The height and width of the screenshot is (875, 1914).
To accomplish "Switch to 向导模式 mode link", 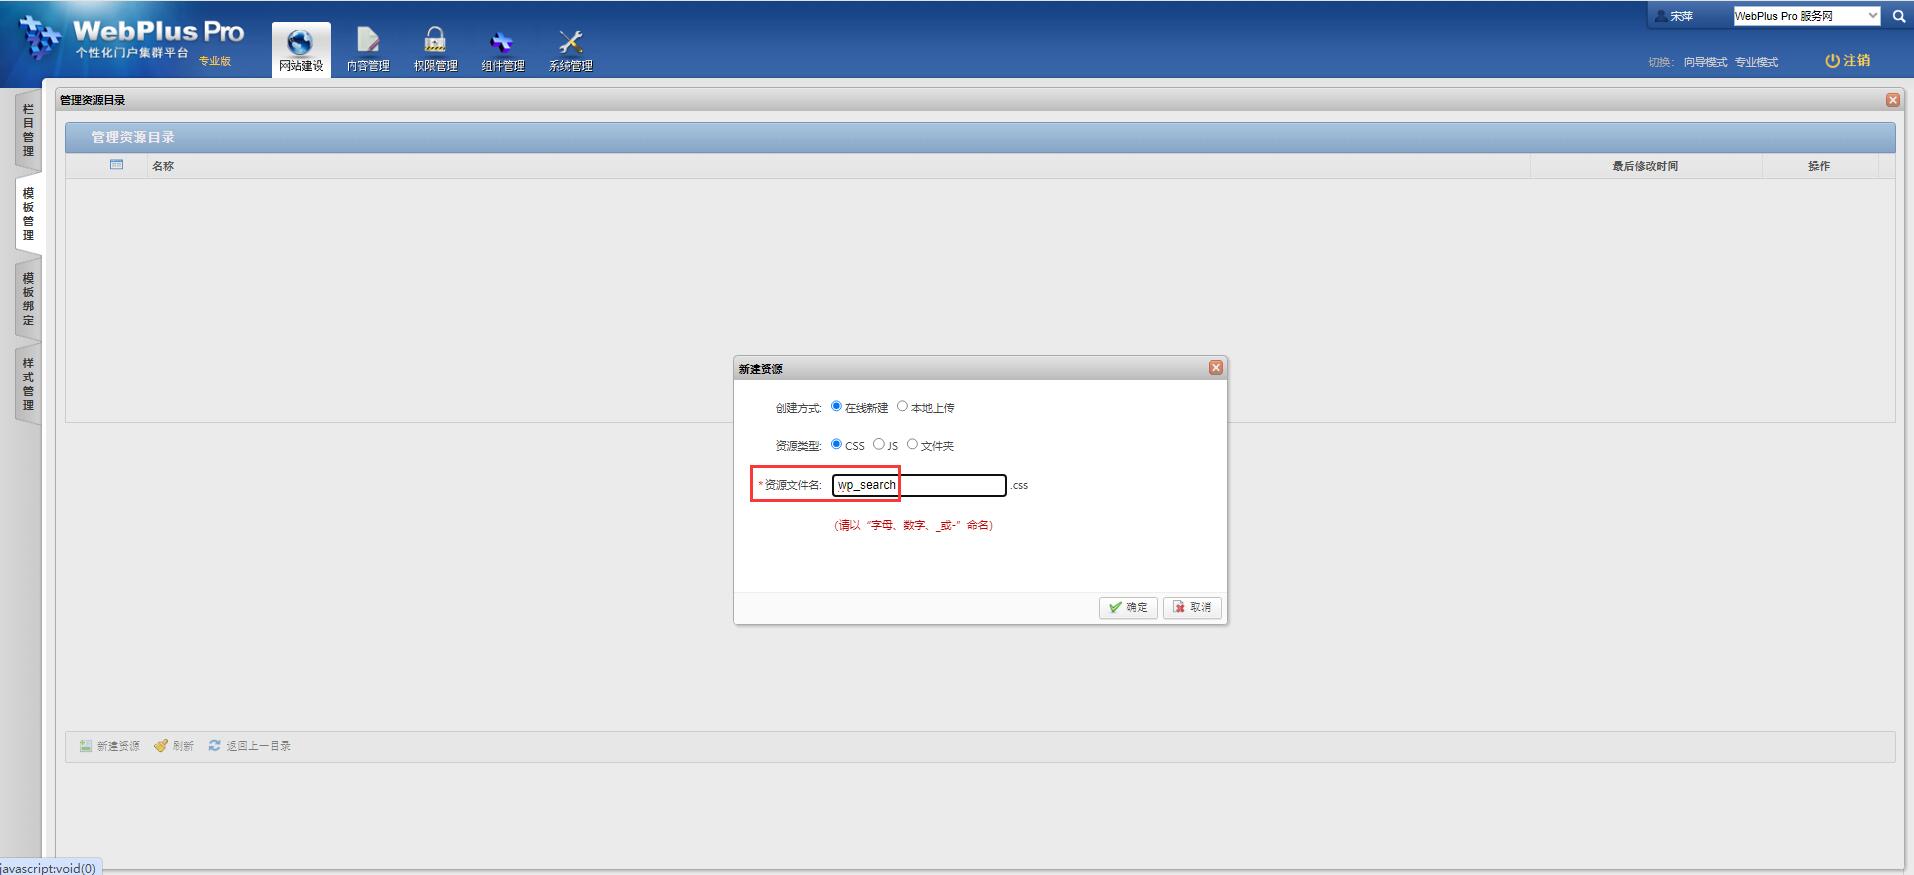I will (1705, 62).
